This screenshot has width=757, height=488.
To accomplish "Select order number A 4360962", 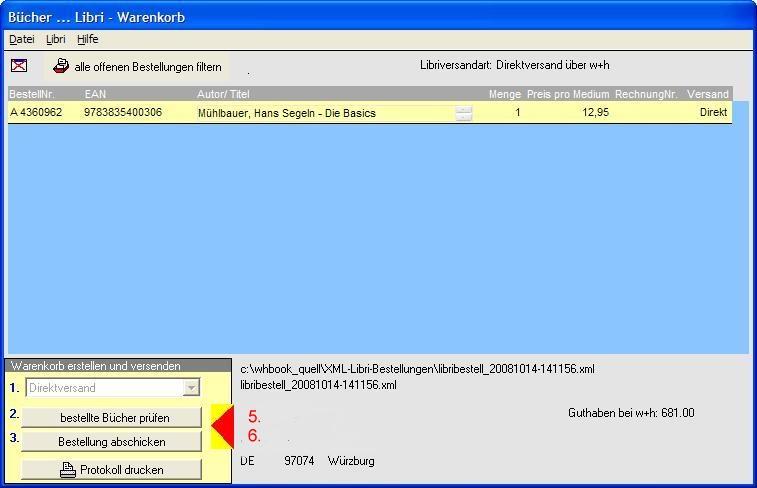I will 36,112.
